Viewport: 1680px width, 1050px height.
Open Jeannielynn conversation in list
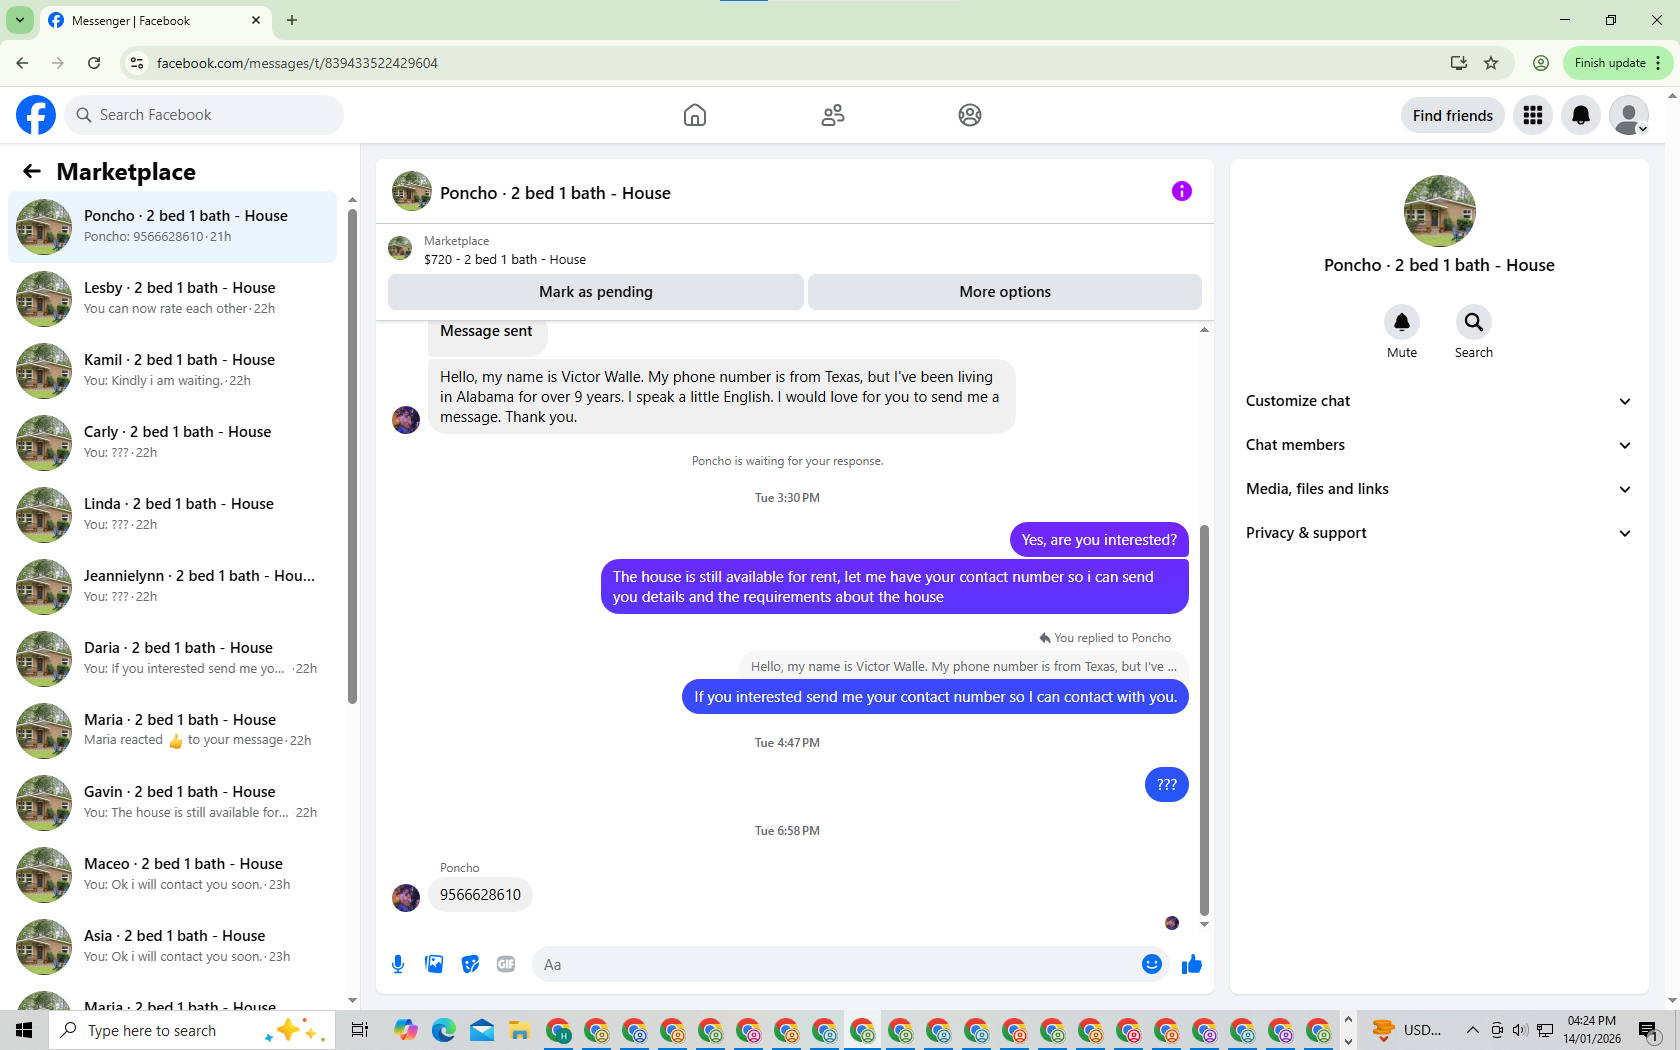(173, 587)
